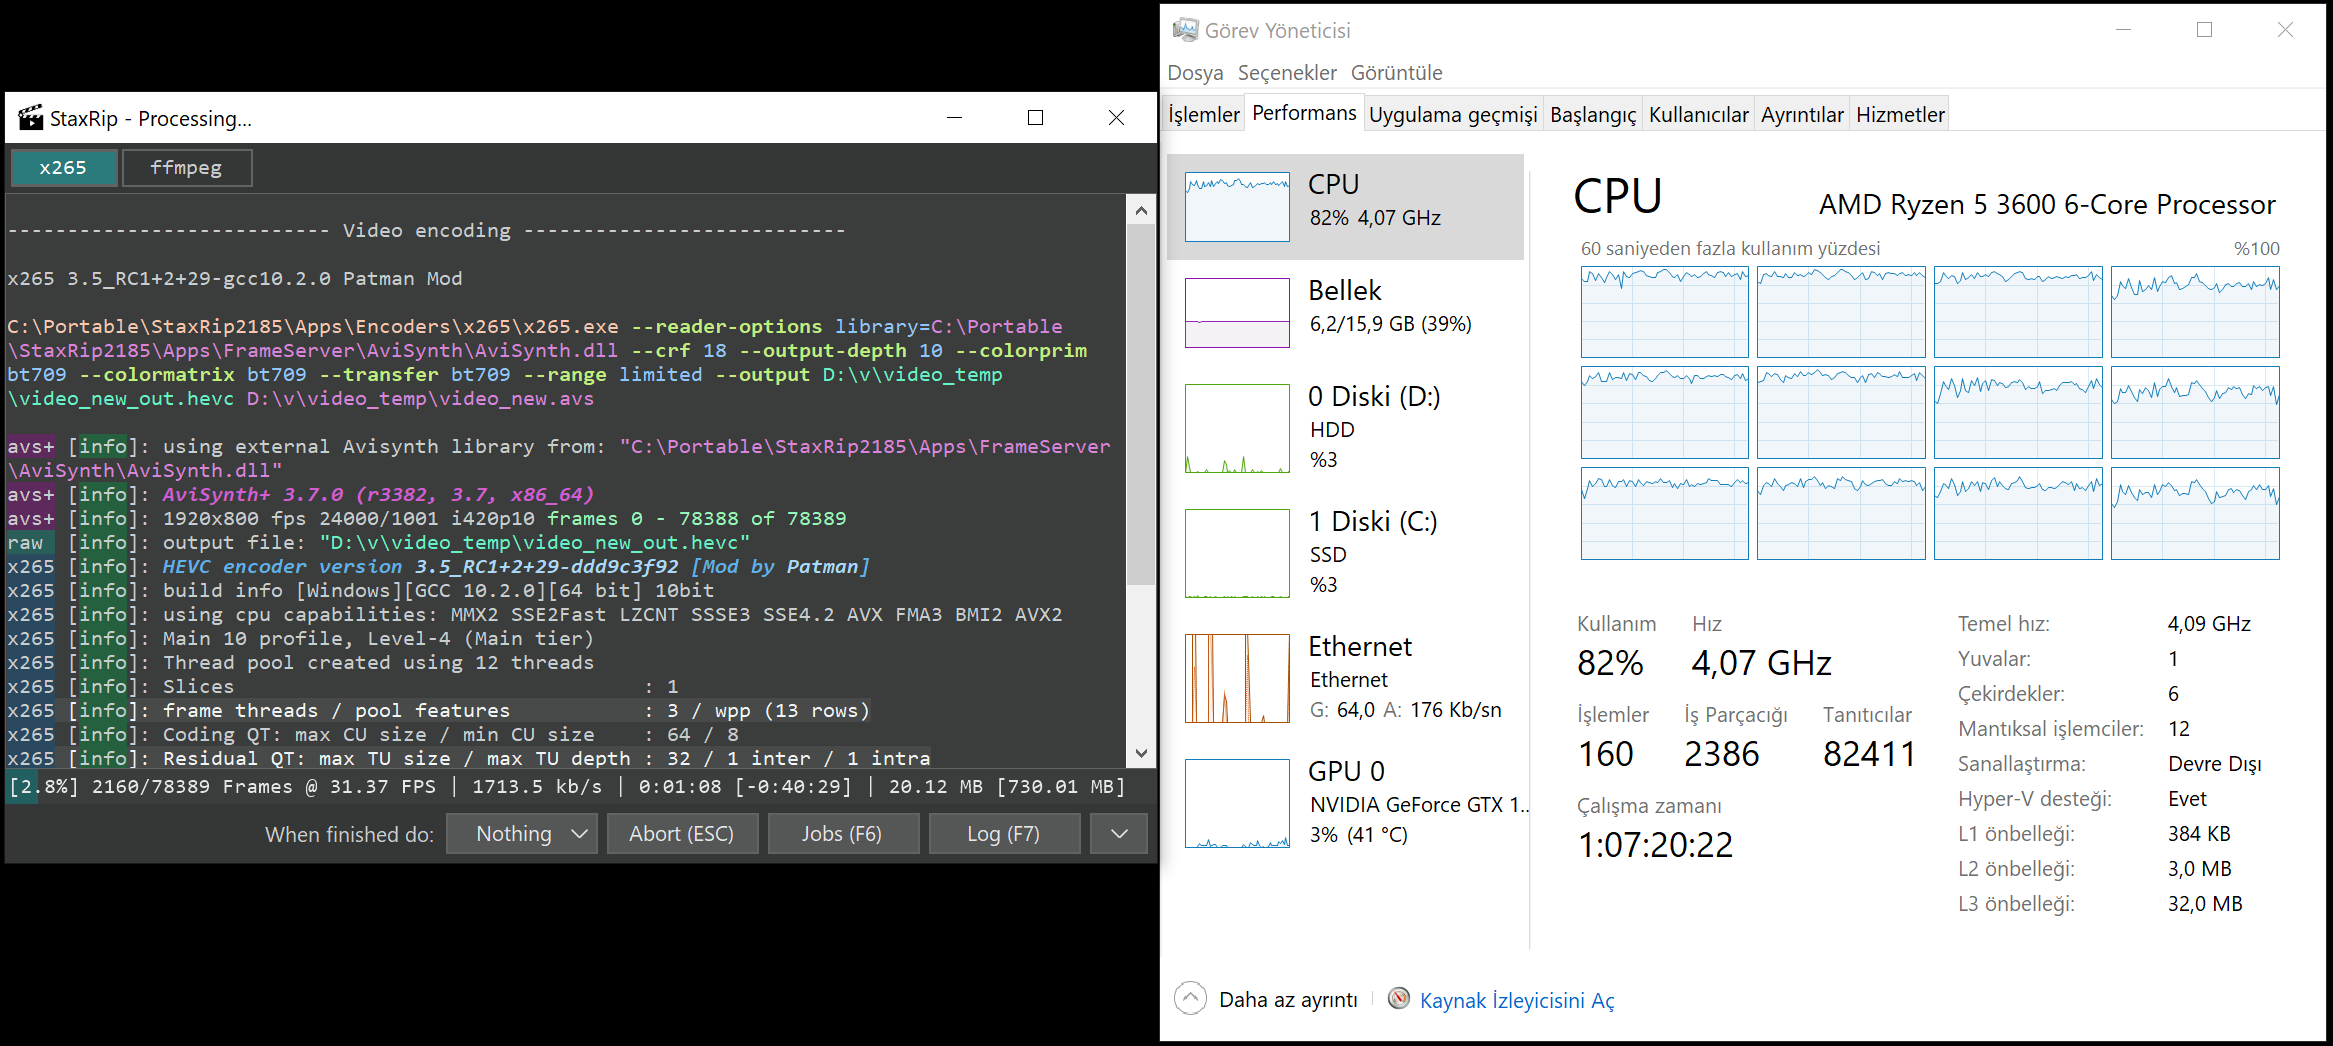Image resolution: width=2333 pixels, height=1046 pixels.
Task: Open 'Kaynak İzleyicisini Aç' link
Action: (1516, 999)
